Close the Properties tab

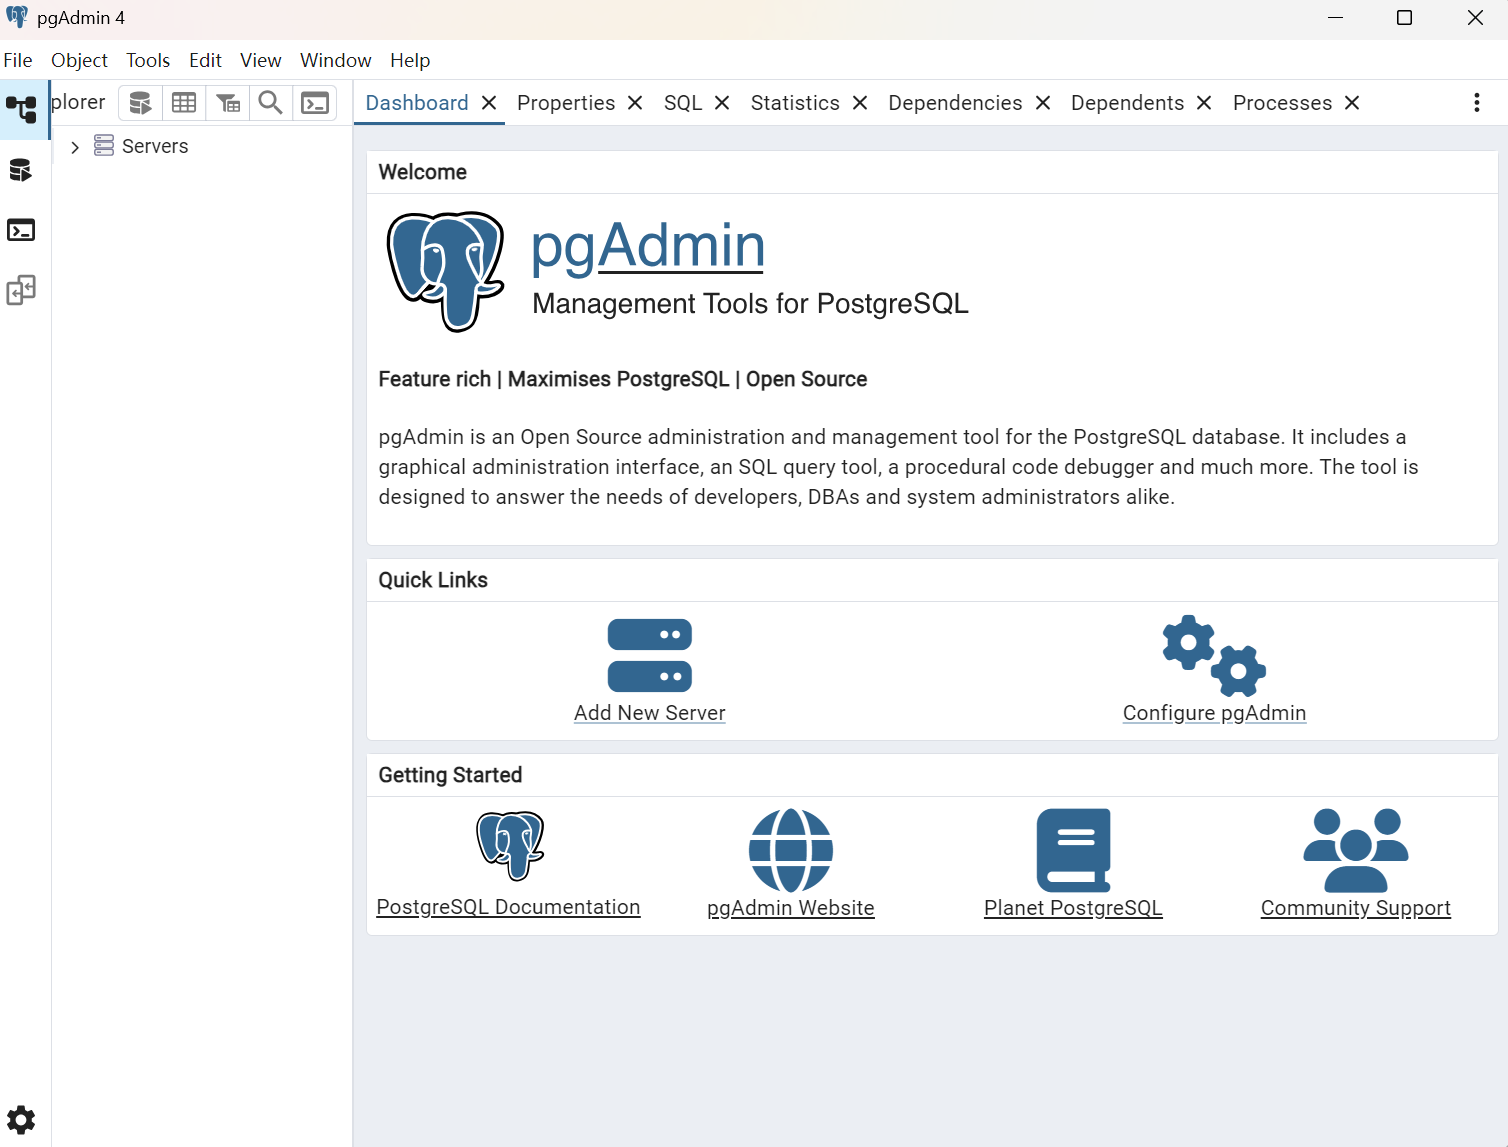click(x=635, y=103)
